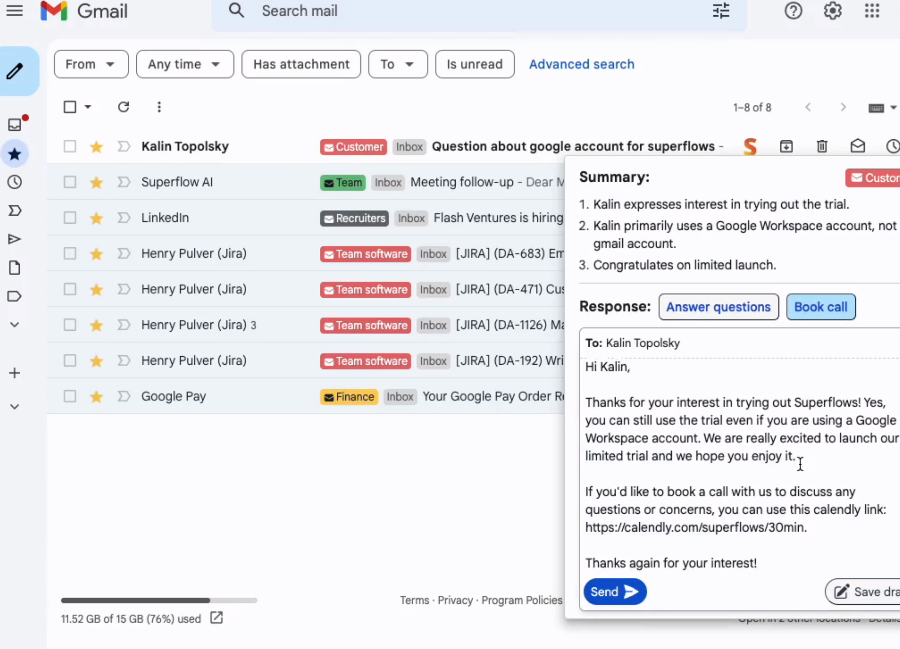Screen dimensions: 900x649
Task: Unstar the Google Pay email
Action: [x=96, y=396]
